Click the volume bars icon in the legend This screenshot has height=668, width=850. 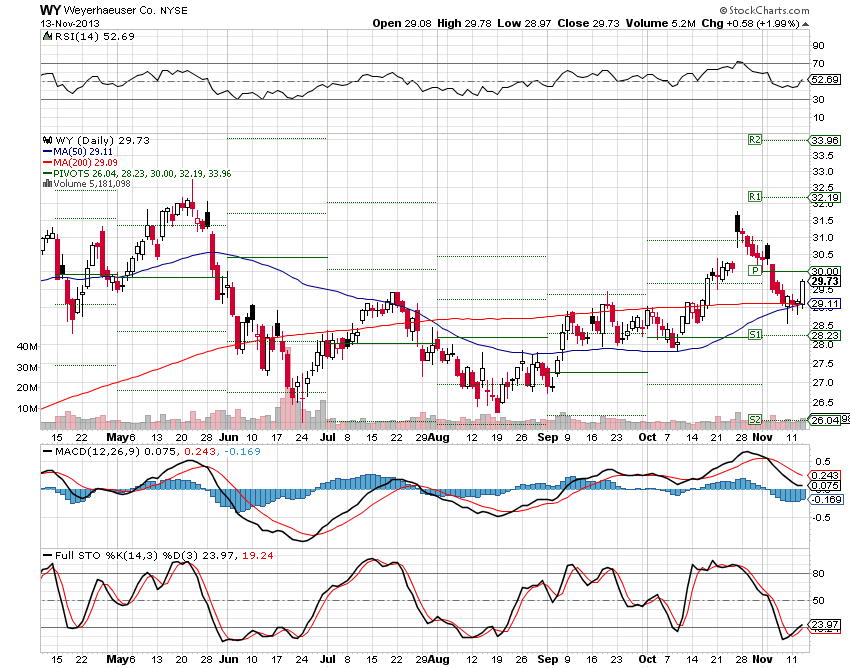coord(48,184)
